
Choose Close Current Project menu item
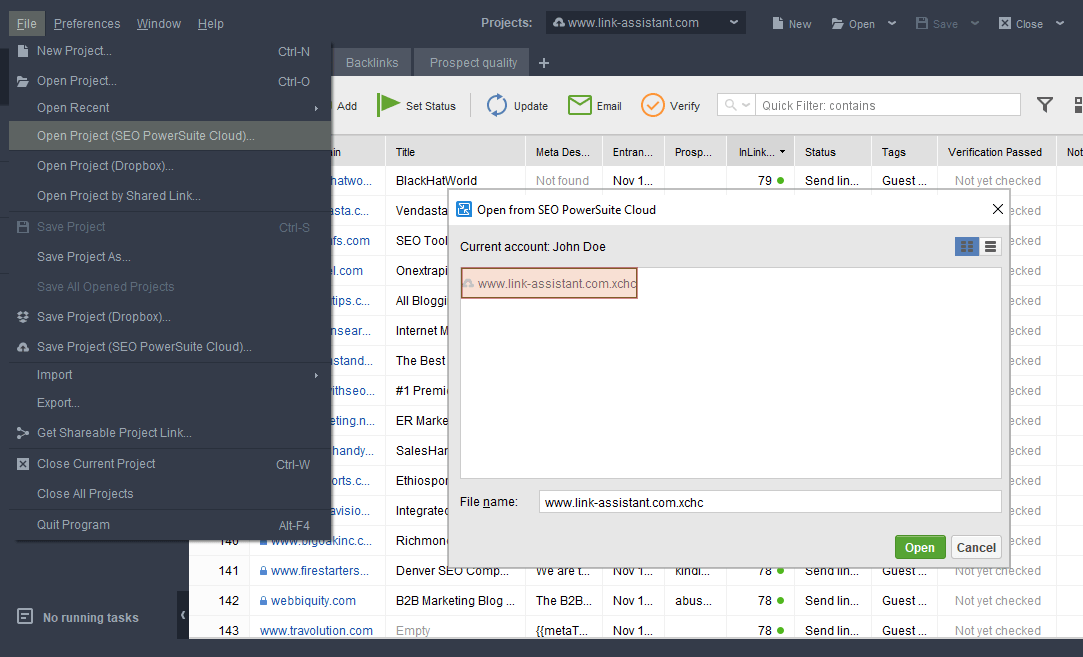point(170,464)
